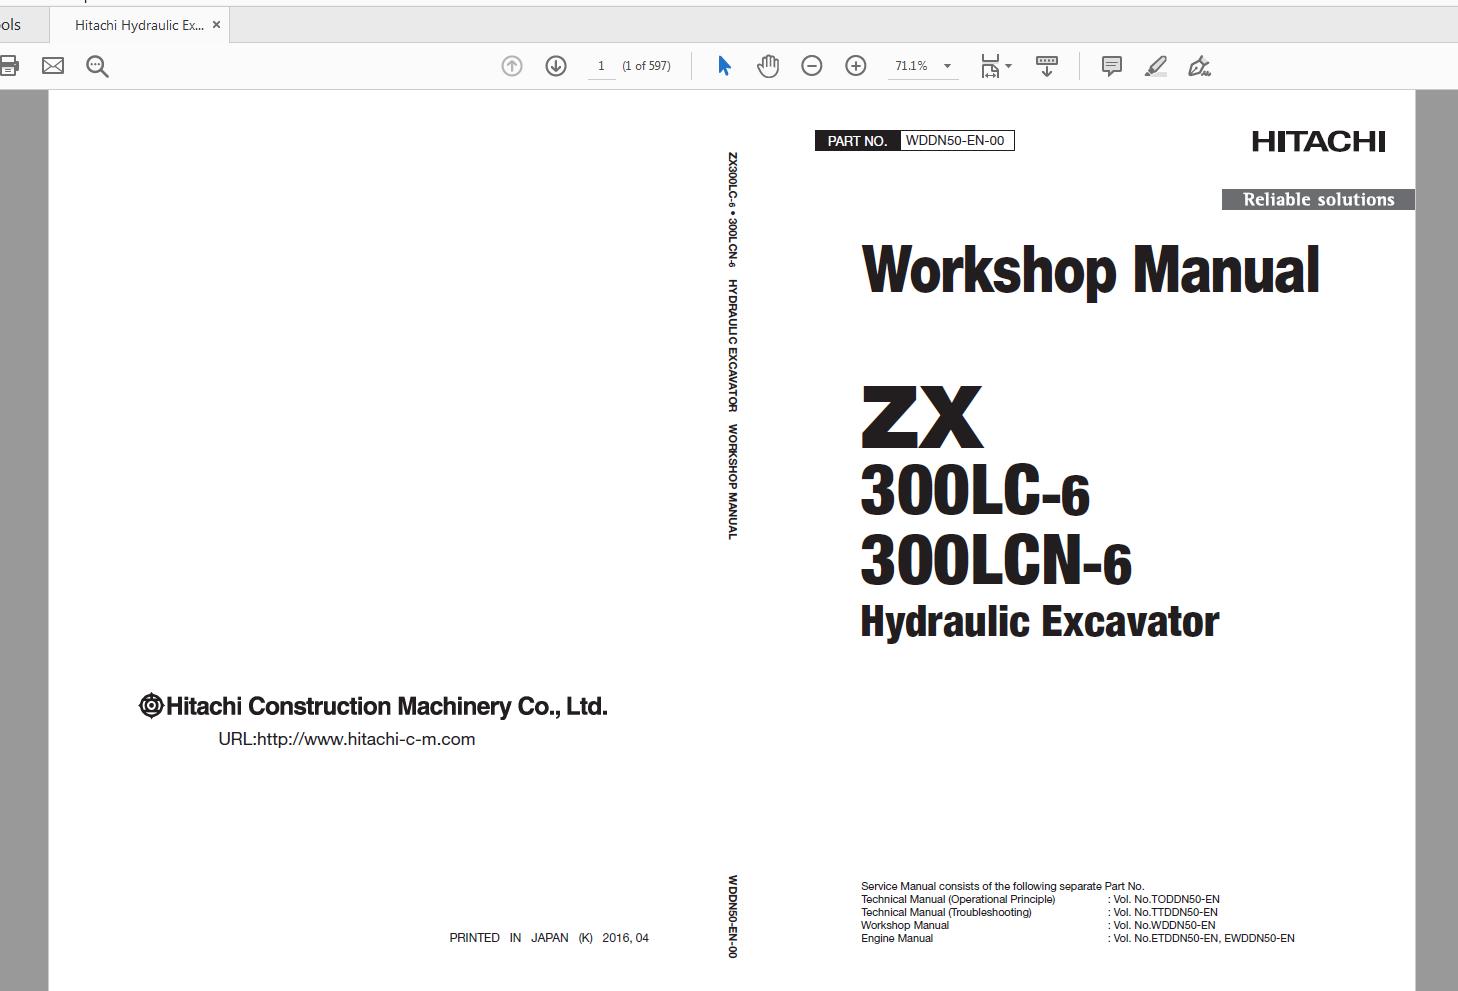Select the arrow Selection tool
1458x991 pixels.
(x=724, y=65)
